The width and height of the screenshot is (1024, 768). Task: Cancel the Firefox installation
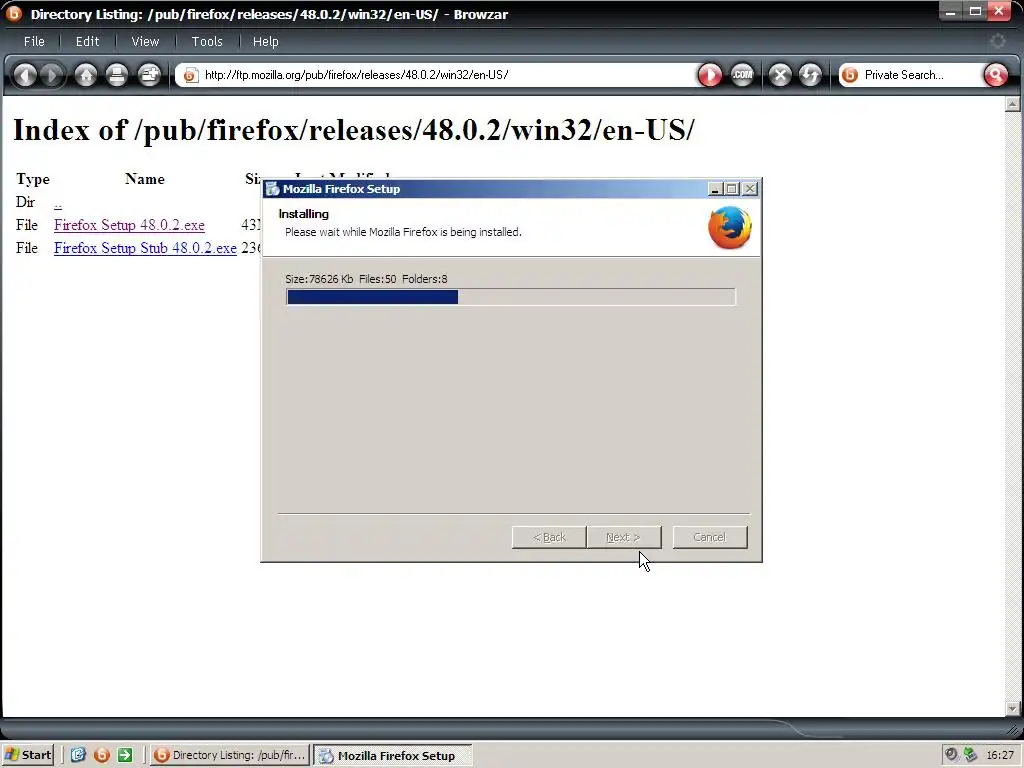click(x=710, y=537)
